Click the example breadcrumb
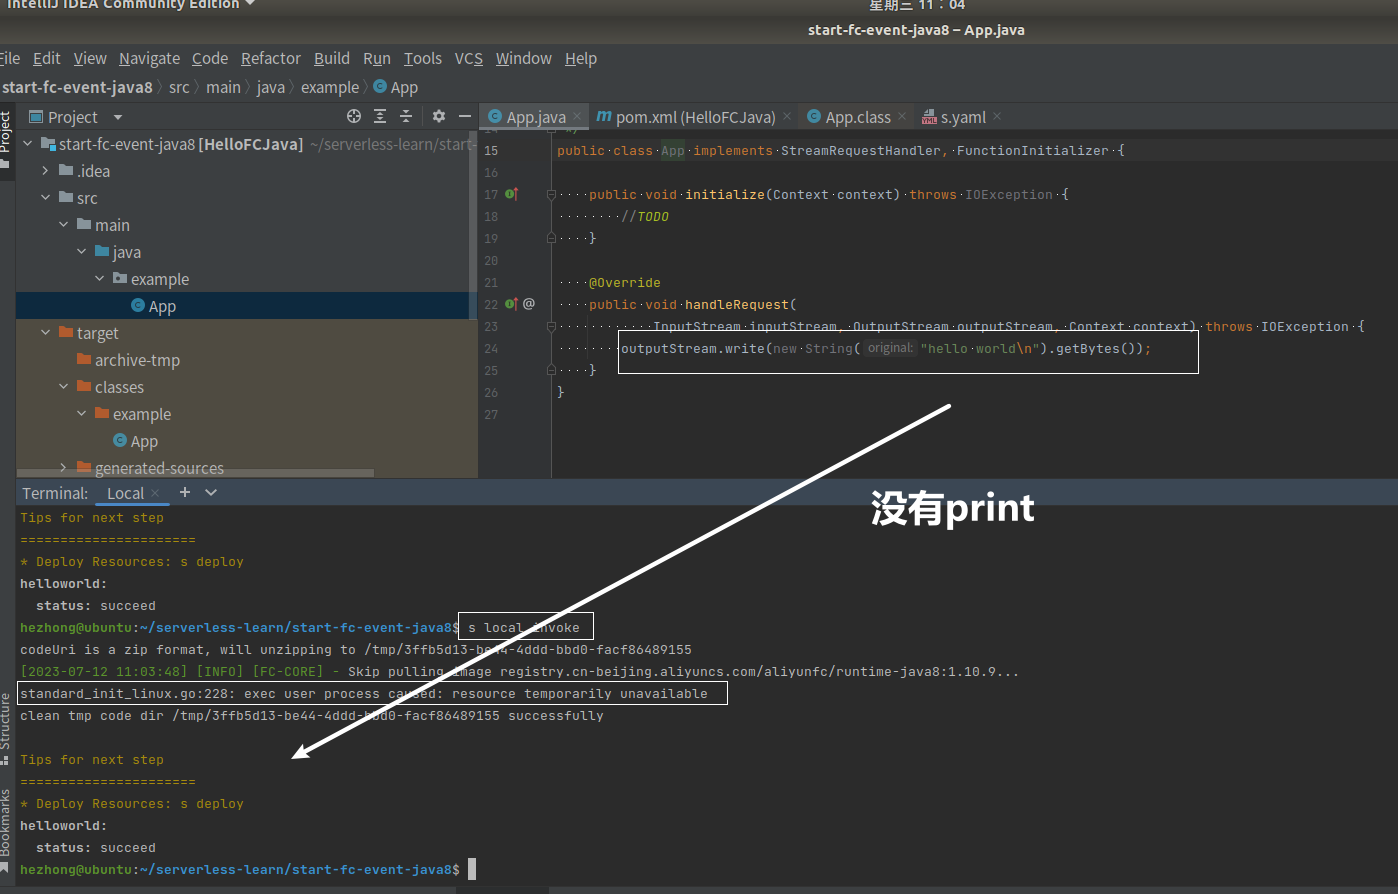Screen dimensions: 1398x894 point(329,87)
